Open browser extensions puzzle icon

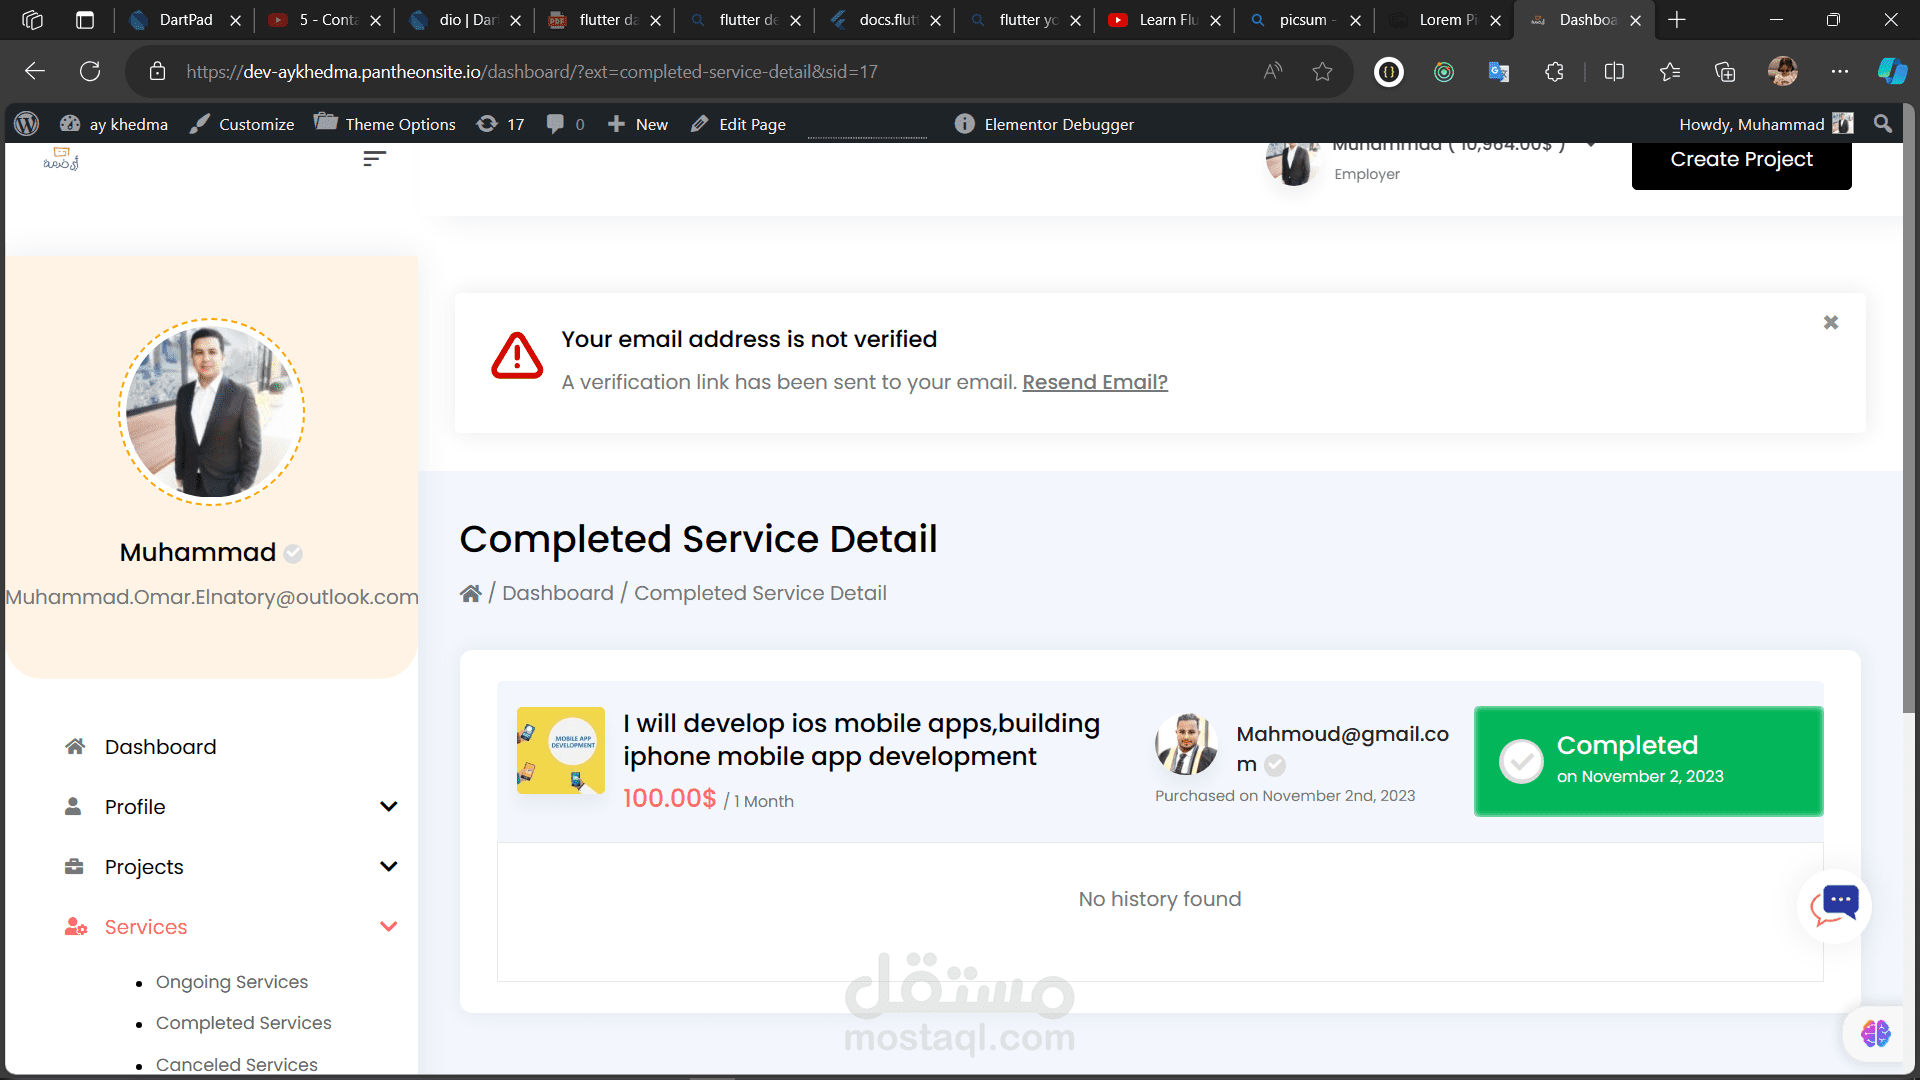tap(1554, 72)
